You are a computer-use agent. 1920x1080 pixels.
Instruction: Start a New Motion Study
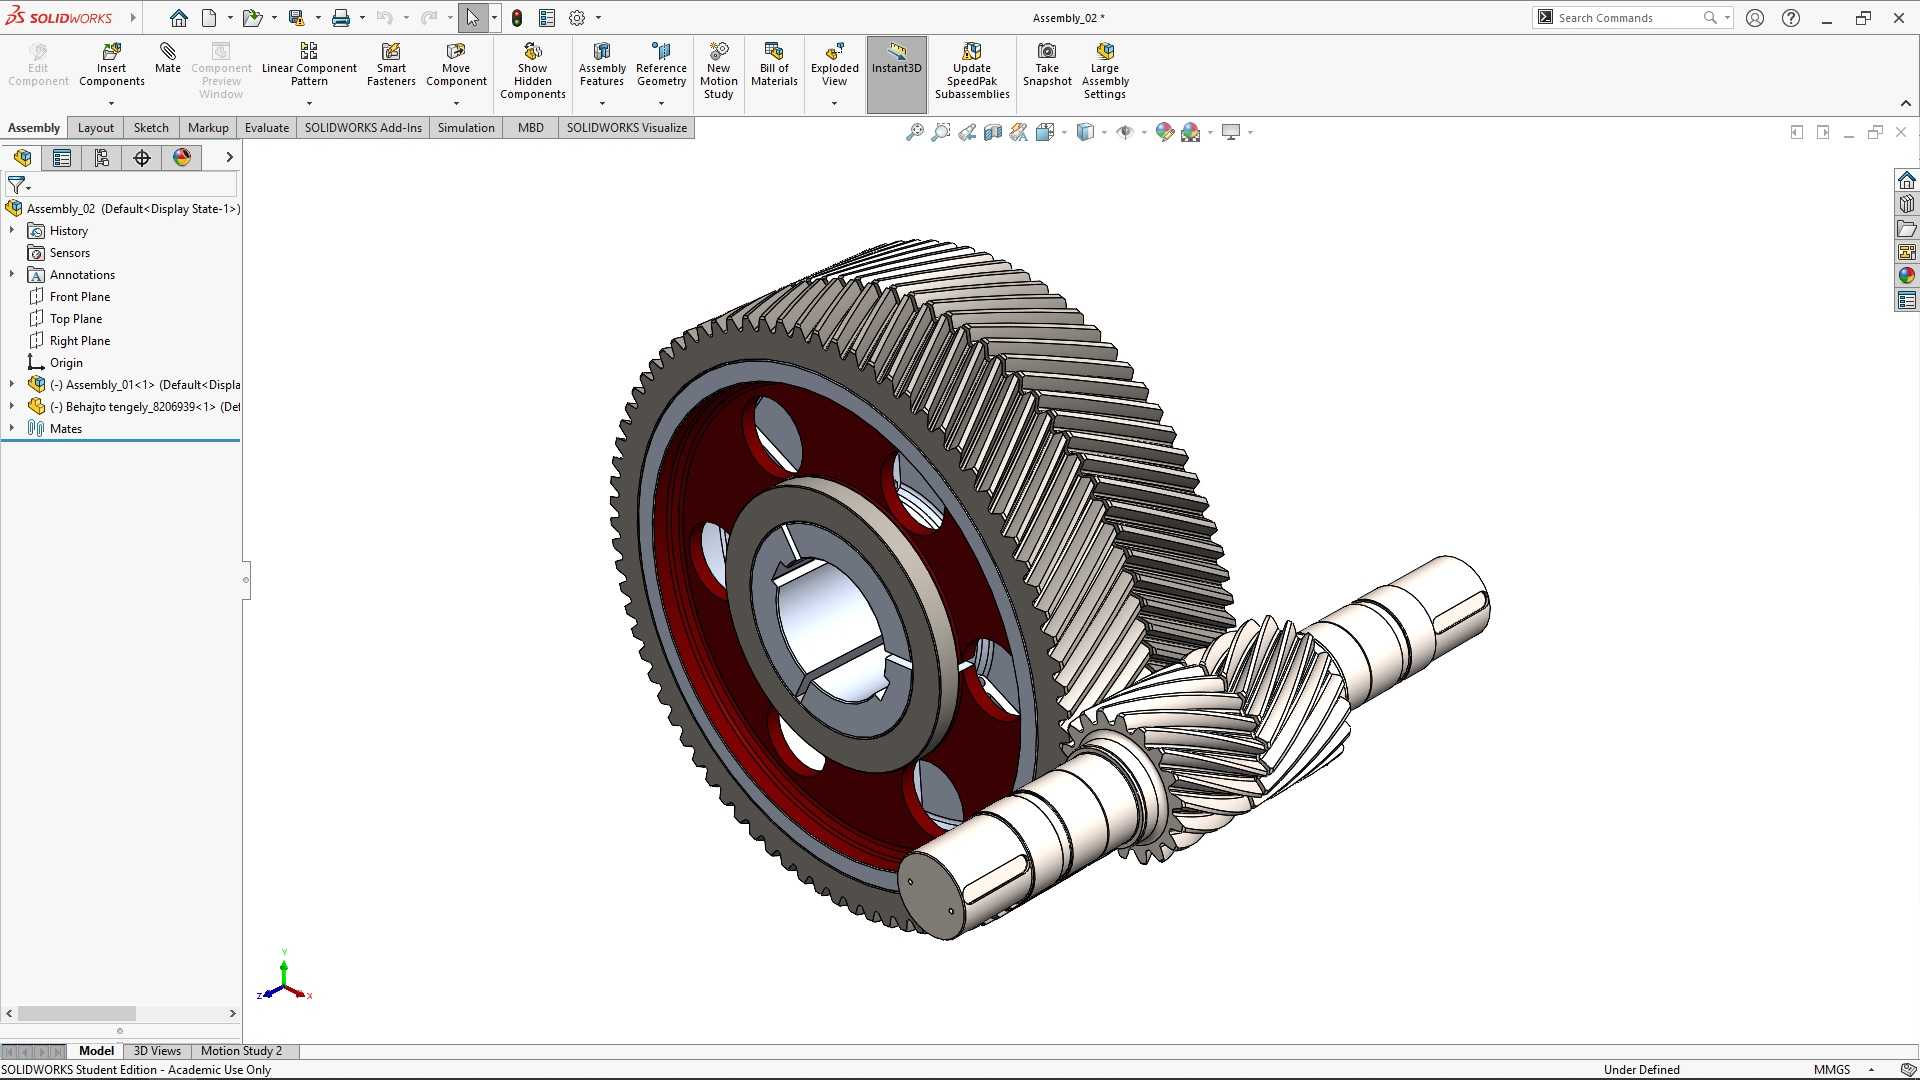(718, 71)
